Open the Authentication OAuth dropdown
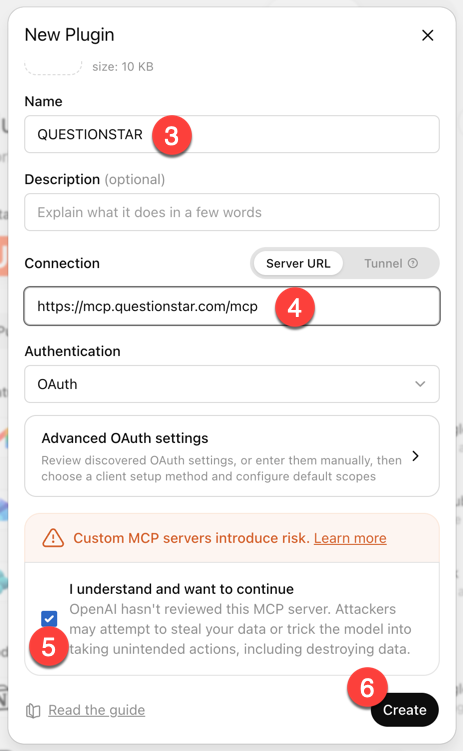 coord(232,384)
